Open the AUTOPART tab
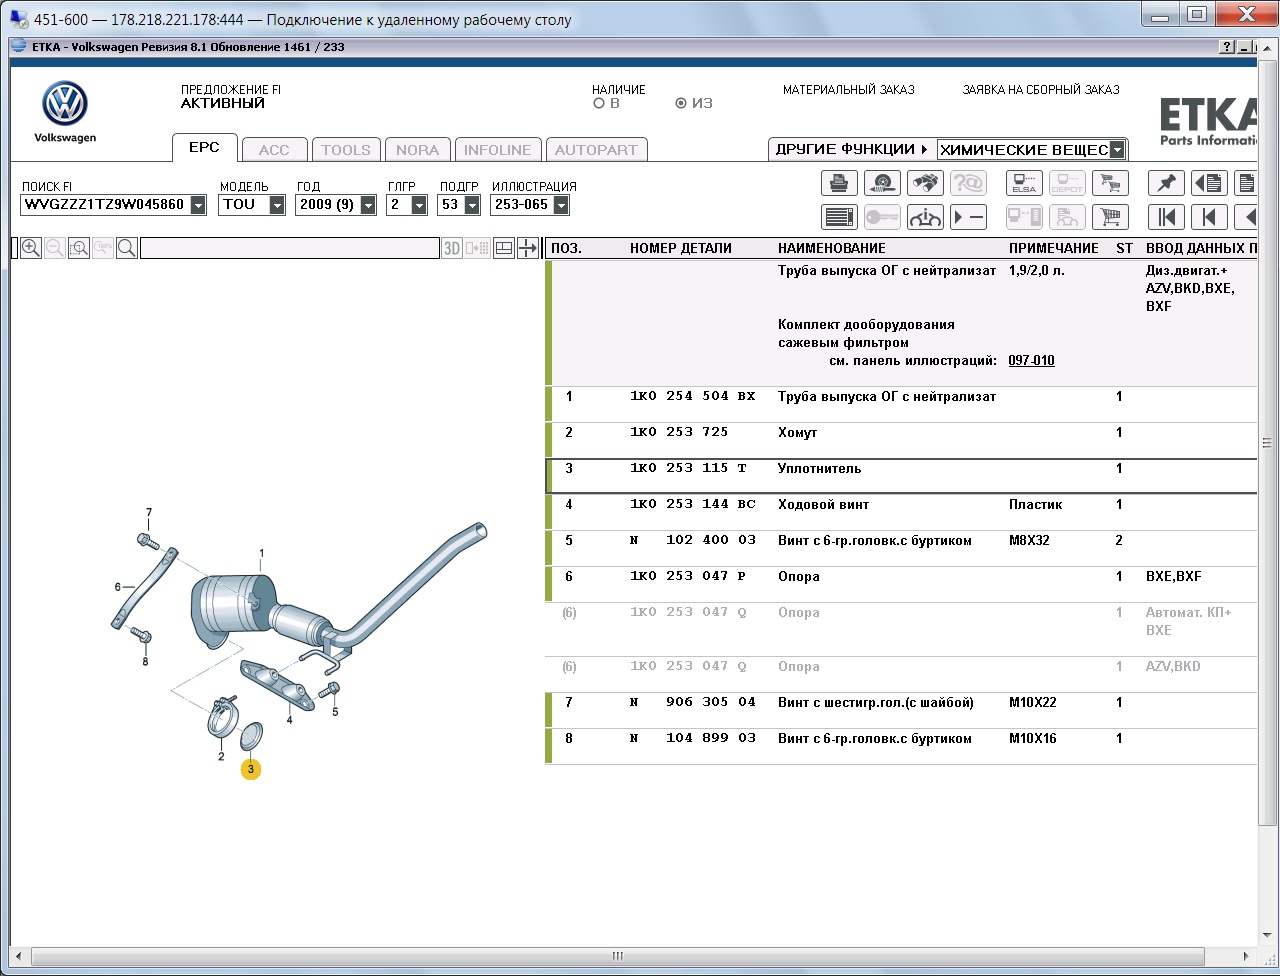This screenshot has height=976, width=1280. (596, 150)
